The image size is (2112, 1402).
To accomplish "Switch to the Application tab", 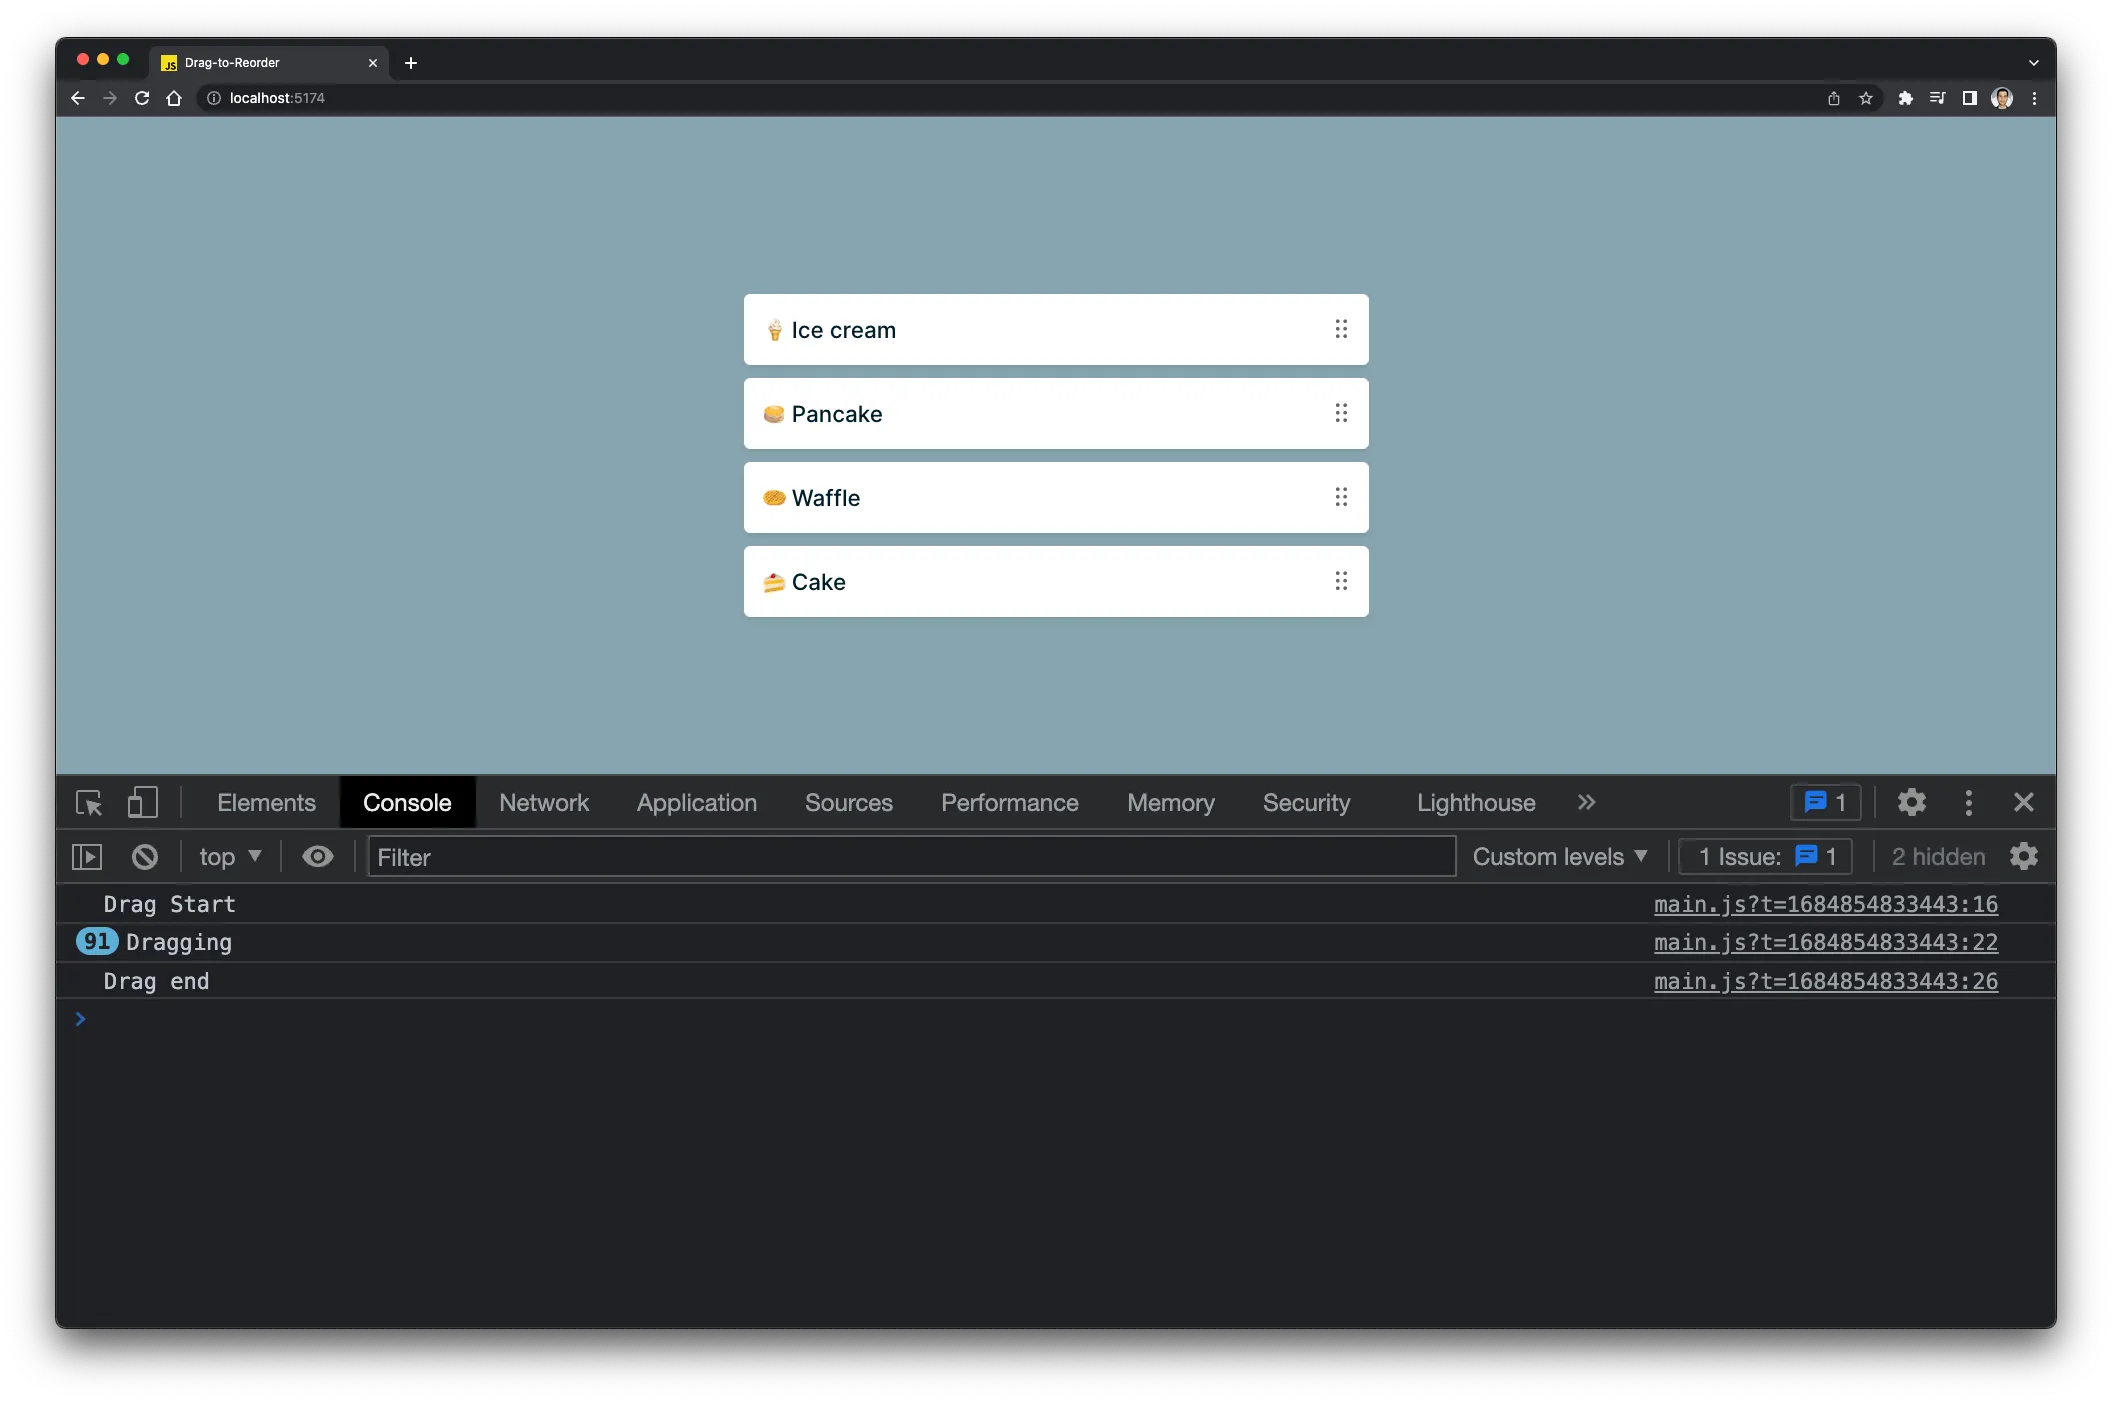I will click(697, 803).
